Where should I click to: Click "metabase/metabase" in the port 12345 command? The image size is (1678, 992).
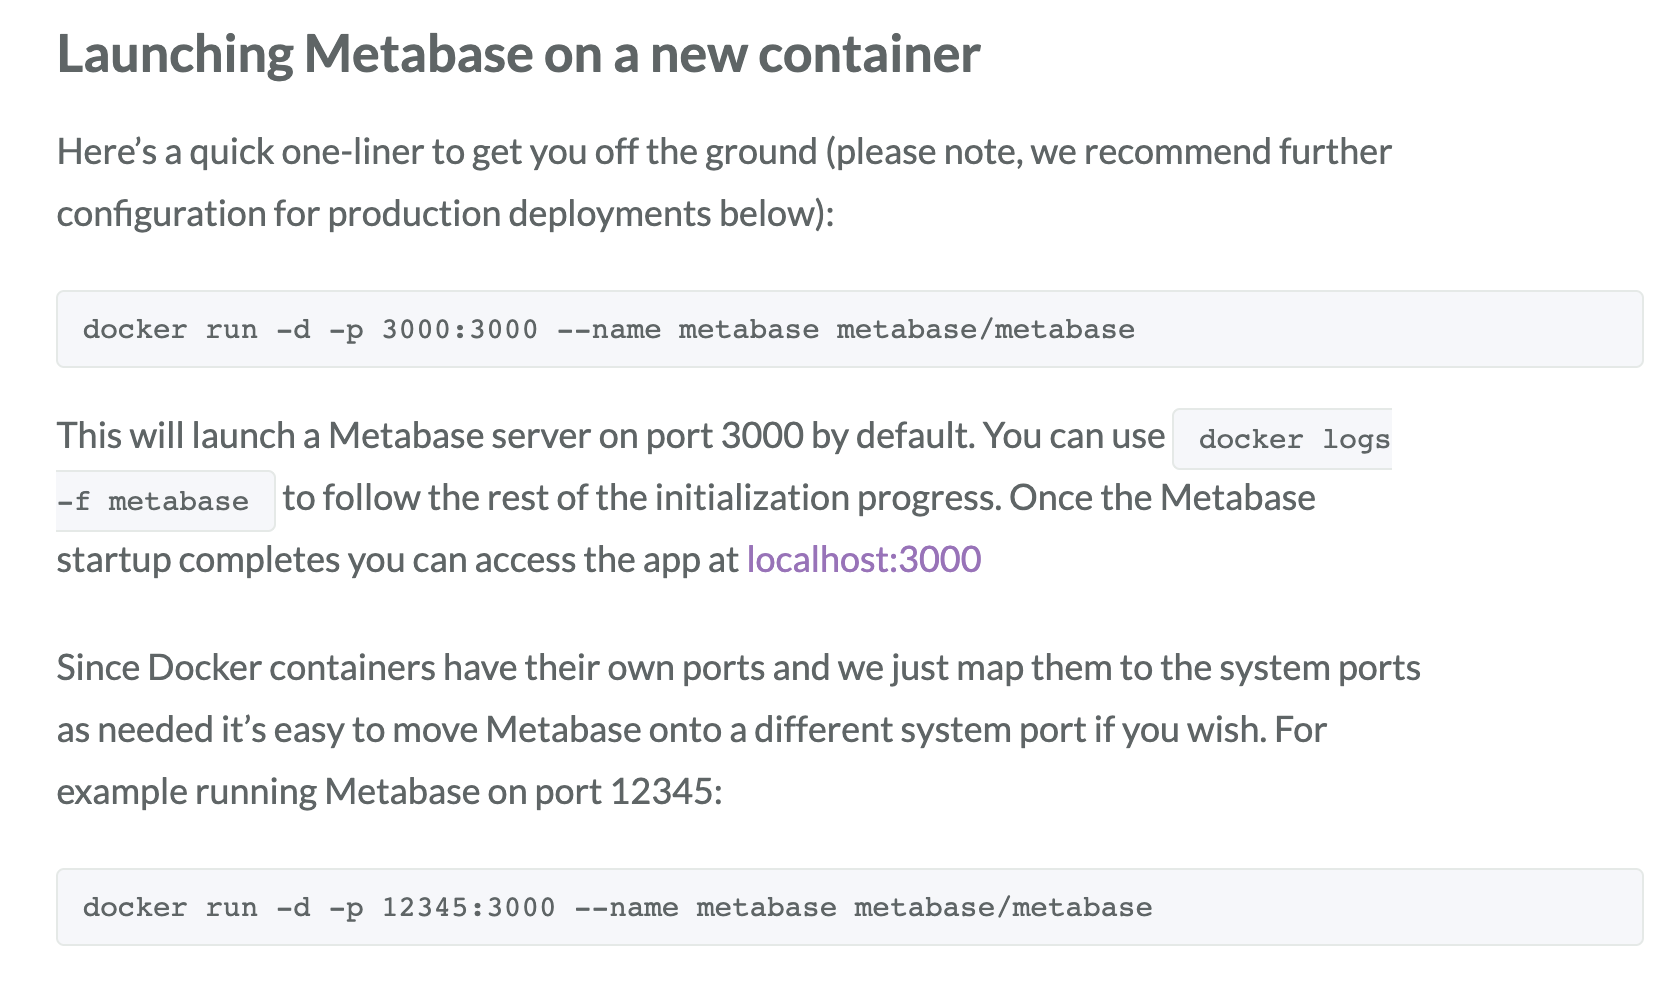coord(1002,908)
